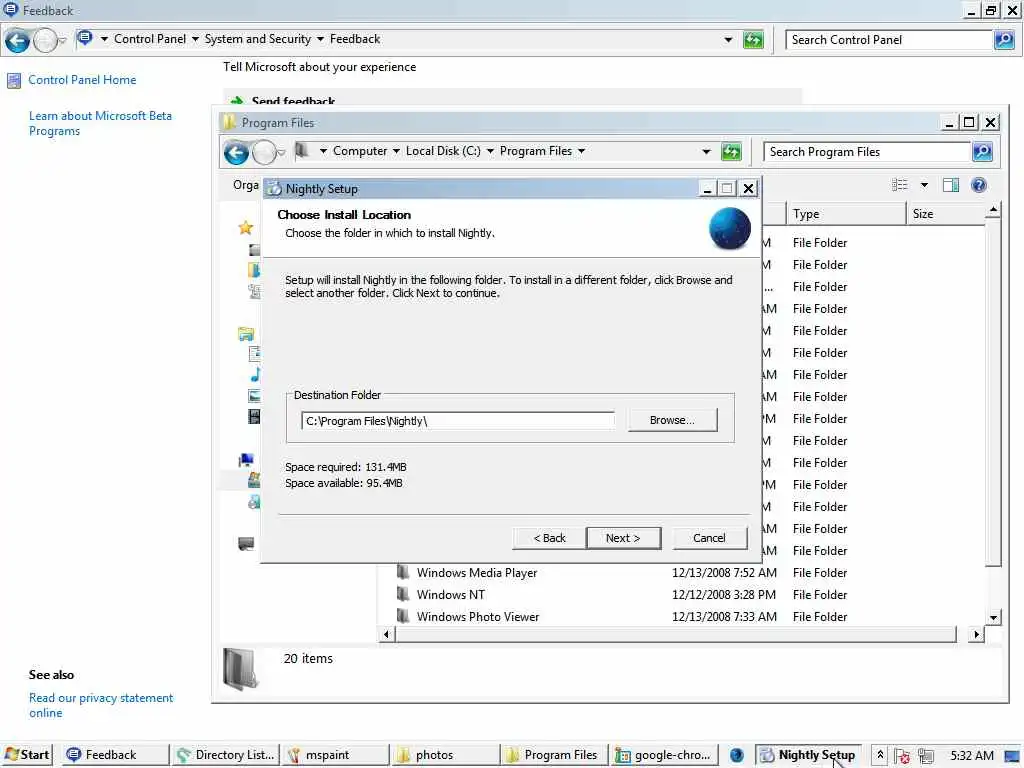
Task: Click Music icon in navigation pane
Action: point(255,374)
